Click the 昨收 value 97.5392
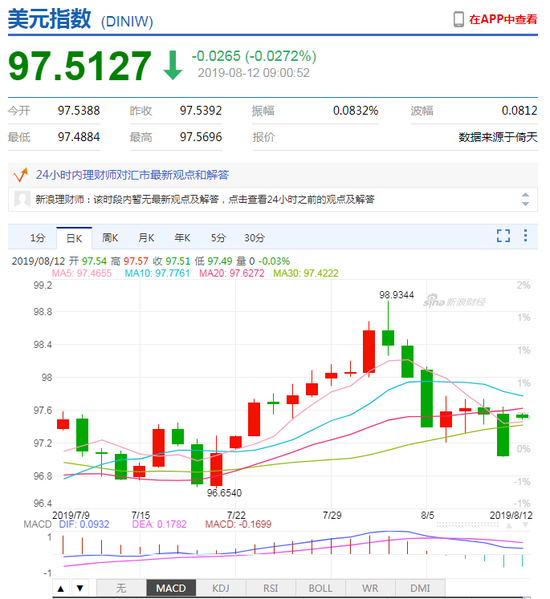Screen dimensions: 550x599 click(201, 111)
